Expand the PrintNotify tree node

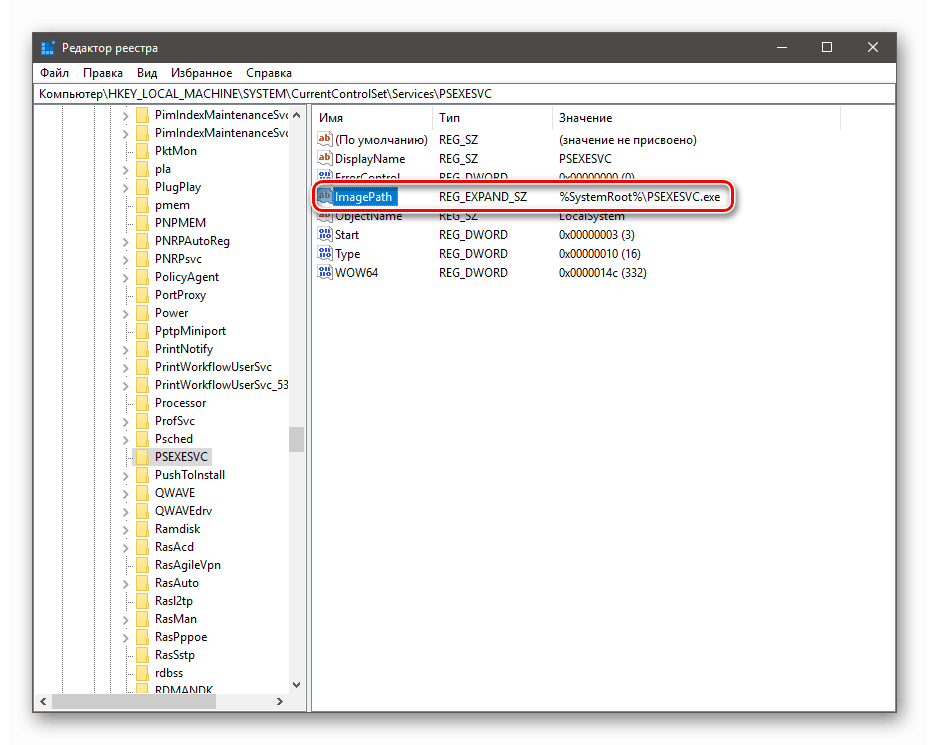pyautogui.click(x=126, y=350)
